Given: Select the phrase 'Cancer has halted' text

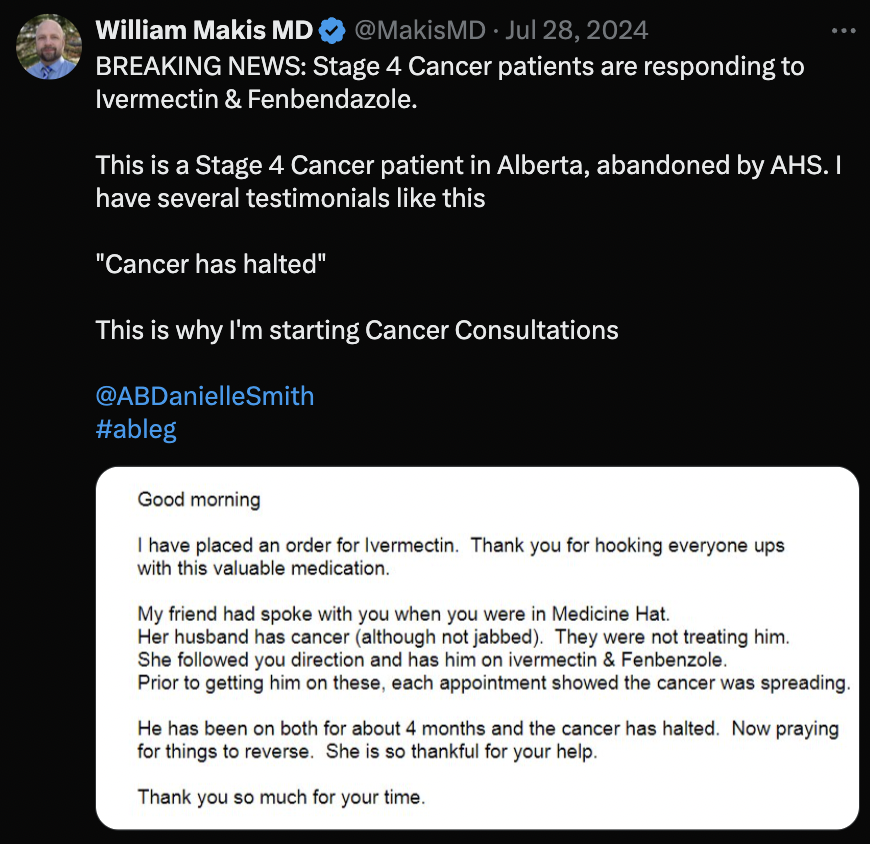Looking at the screenshot, I should 210,263.
